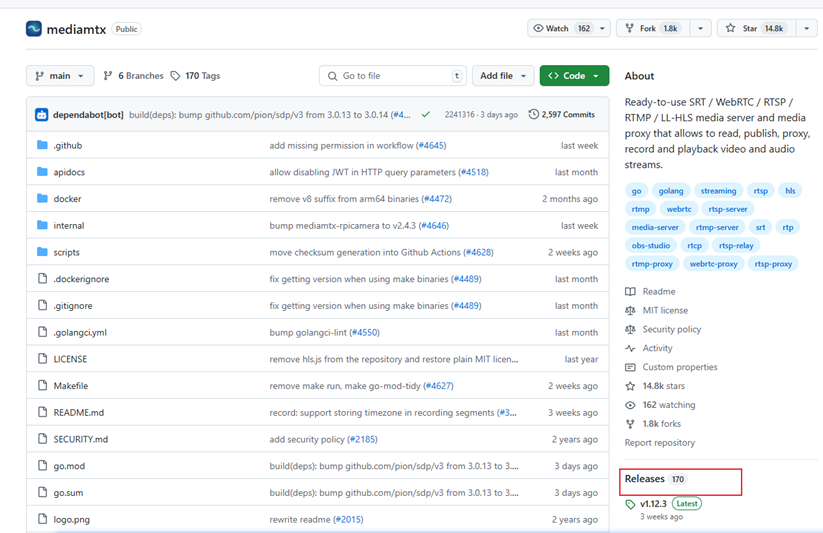
Task: Click the Security policy scale icon
Action: coord(630,329)
